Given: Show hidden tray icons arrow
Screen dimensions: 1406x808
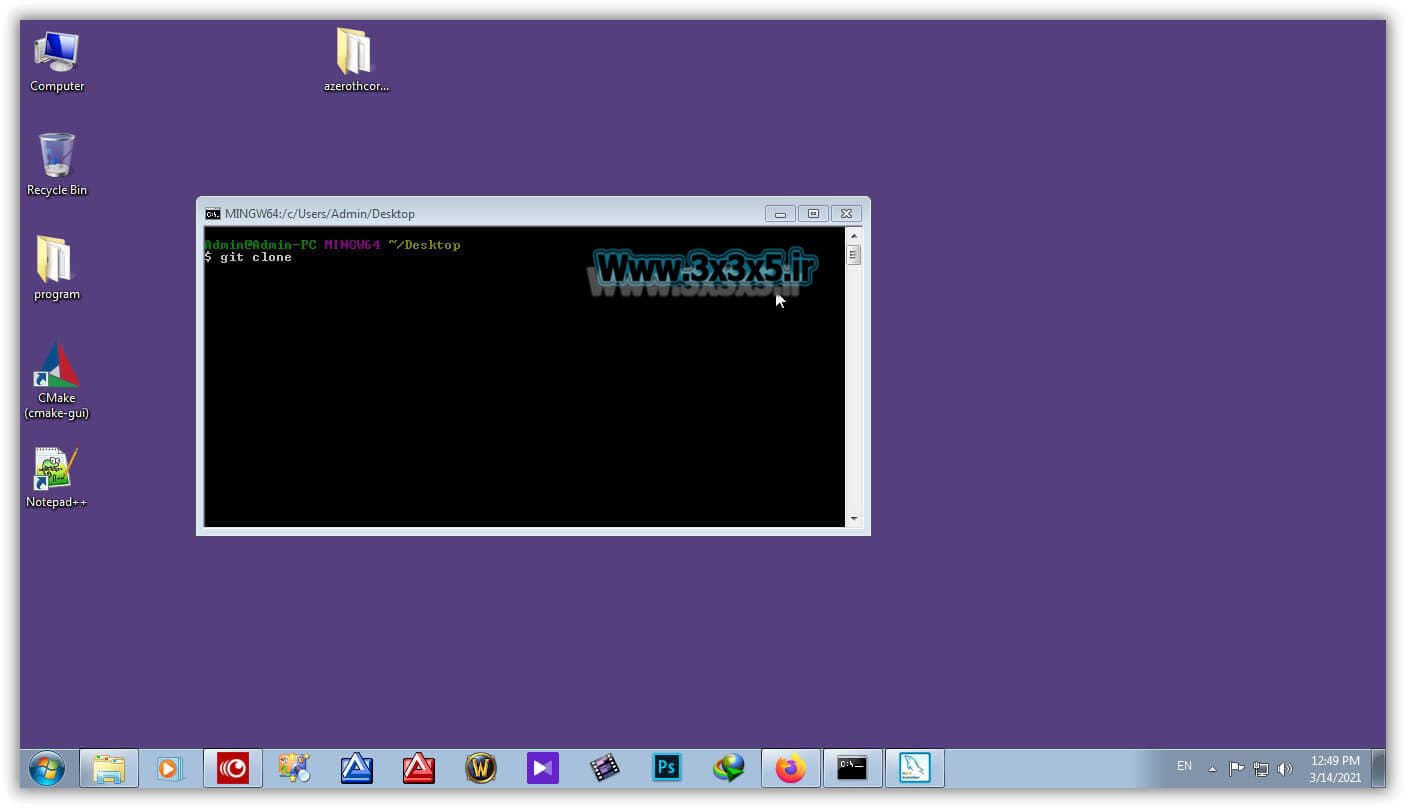Looking at the screenshot, I should coord(1212,769).
